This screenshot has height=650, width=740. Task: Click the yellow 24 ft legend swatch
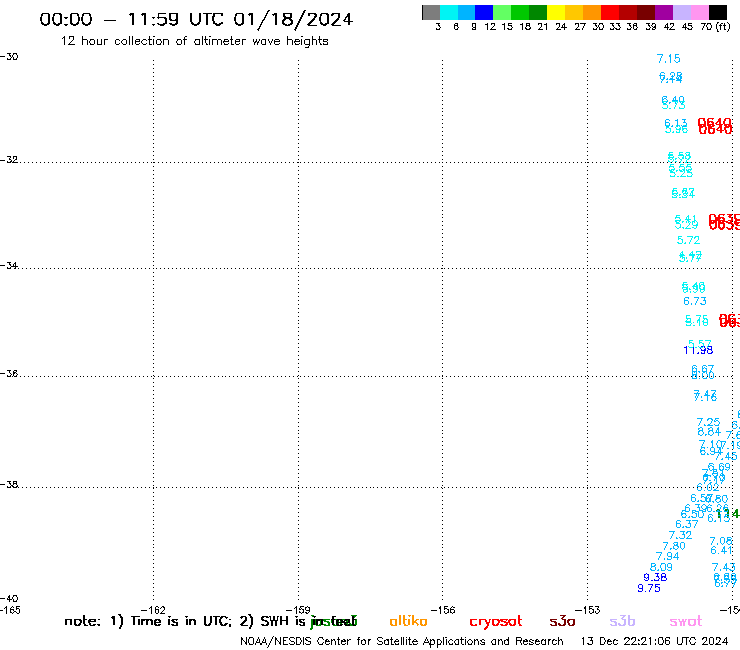(556, 12)
